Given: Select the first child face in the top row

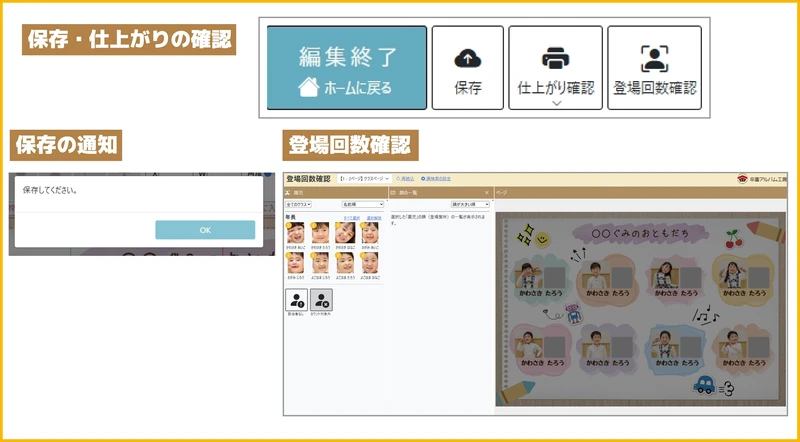Looking at the screenshot, I should (x=295, y=233).
